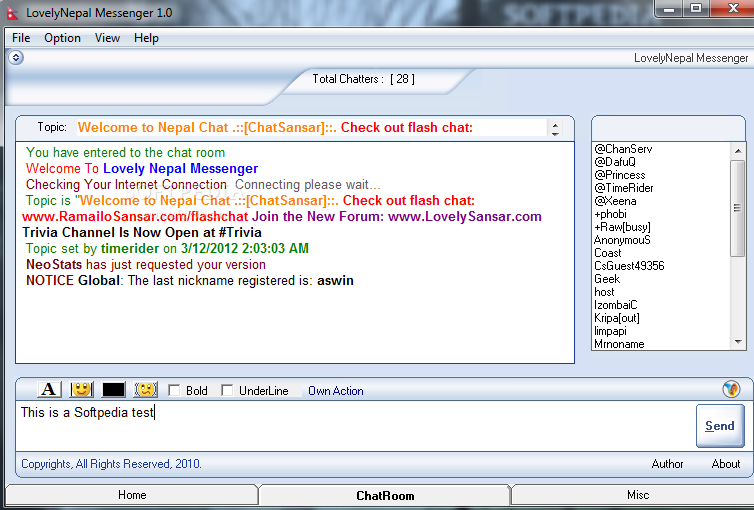Open the Option menu
This screenshot has width=754, height=510.
pos(63,38)
